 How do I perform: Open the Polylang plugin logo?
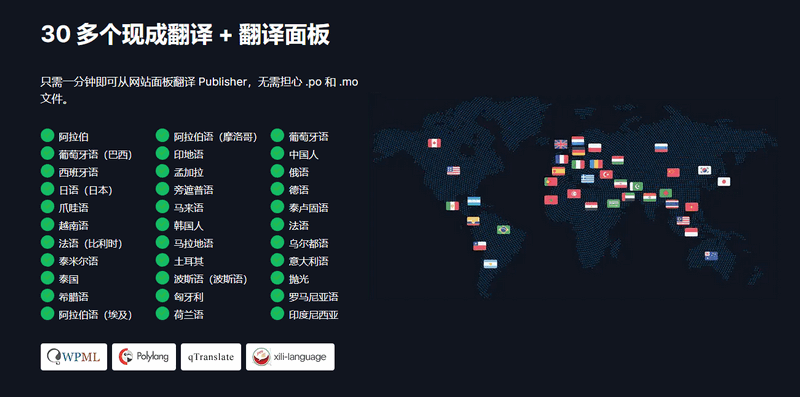pyautogui.click(x=144, y=357)
